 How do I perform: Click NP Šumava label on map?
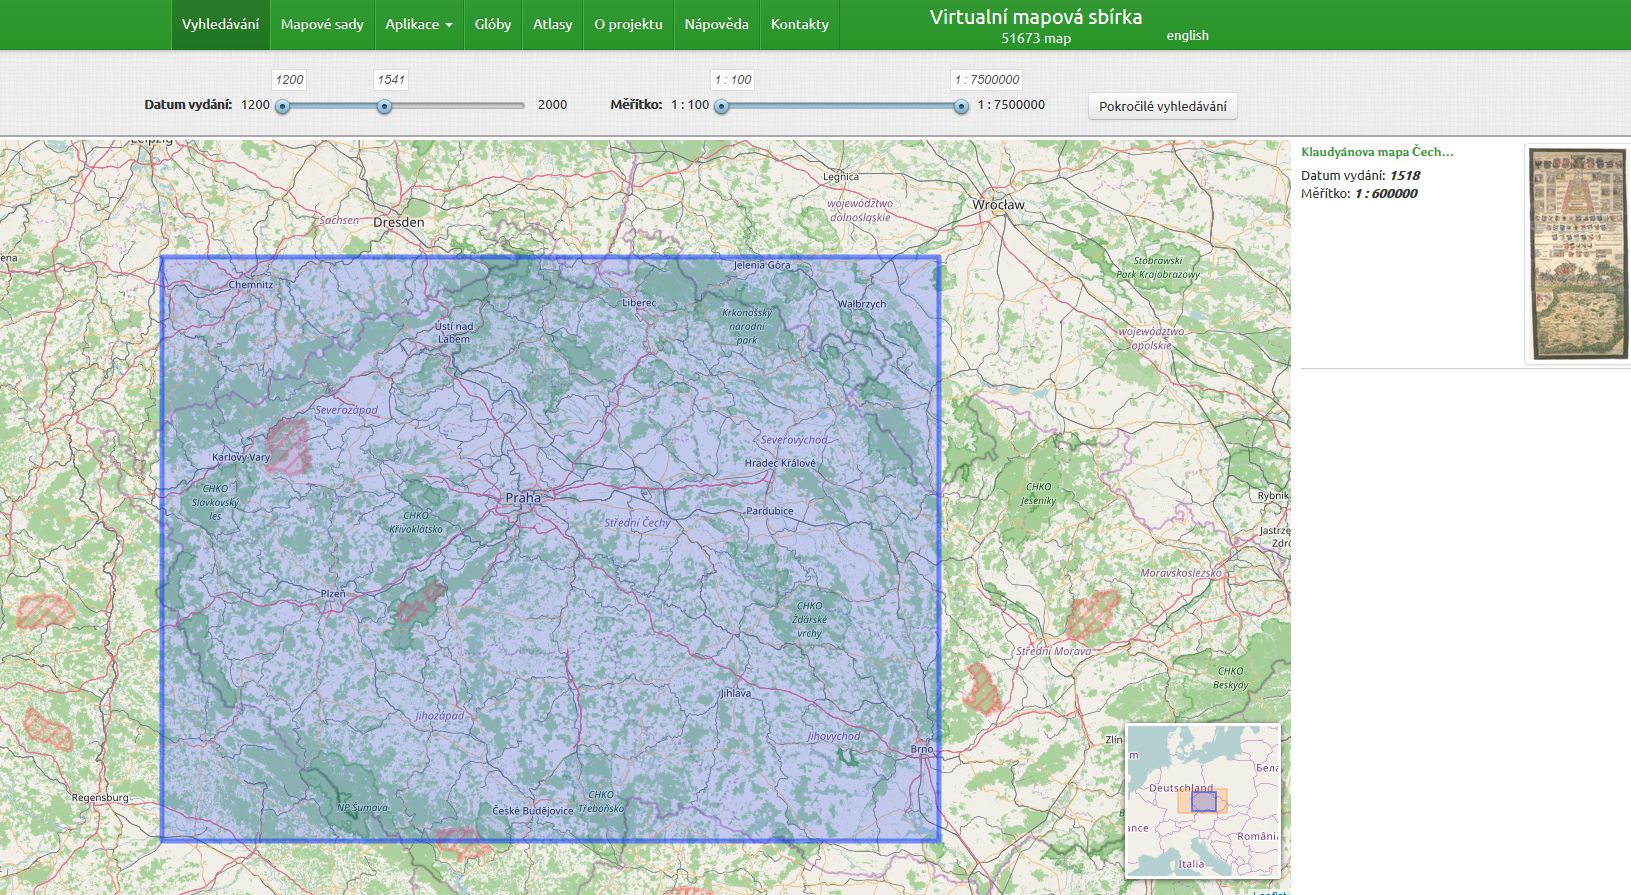(362, 807)
